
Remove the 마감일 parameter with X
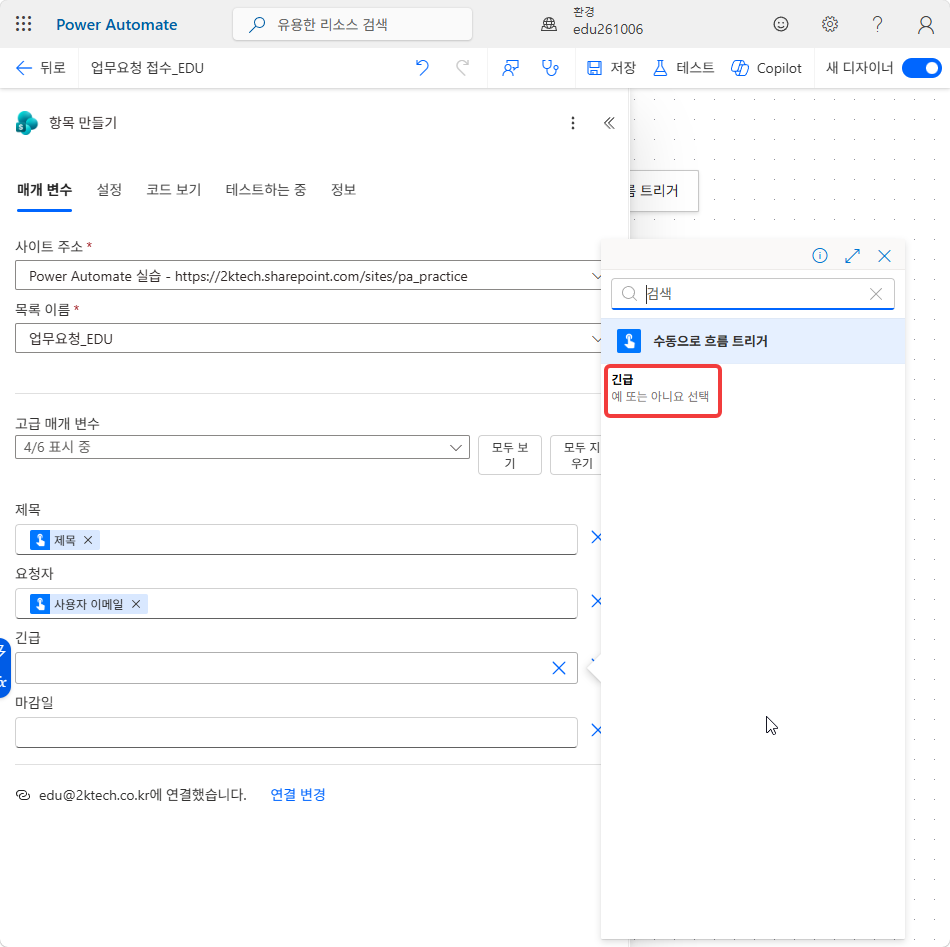pos(596,730)
